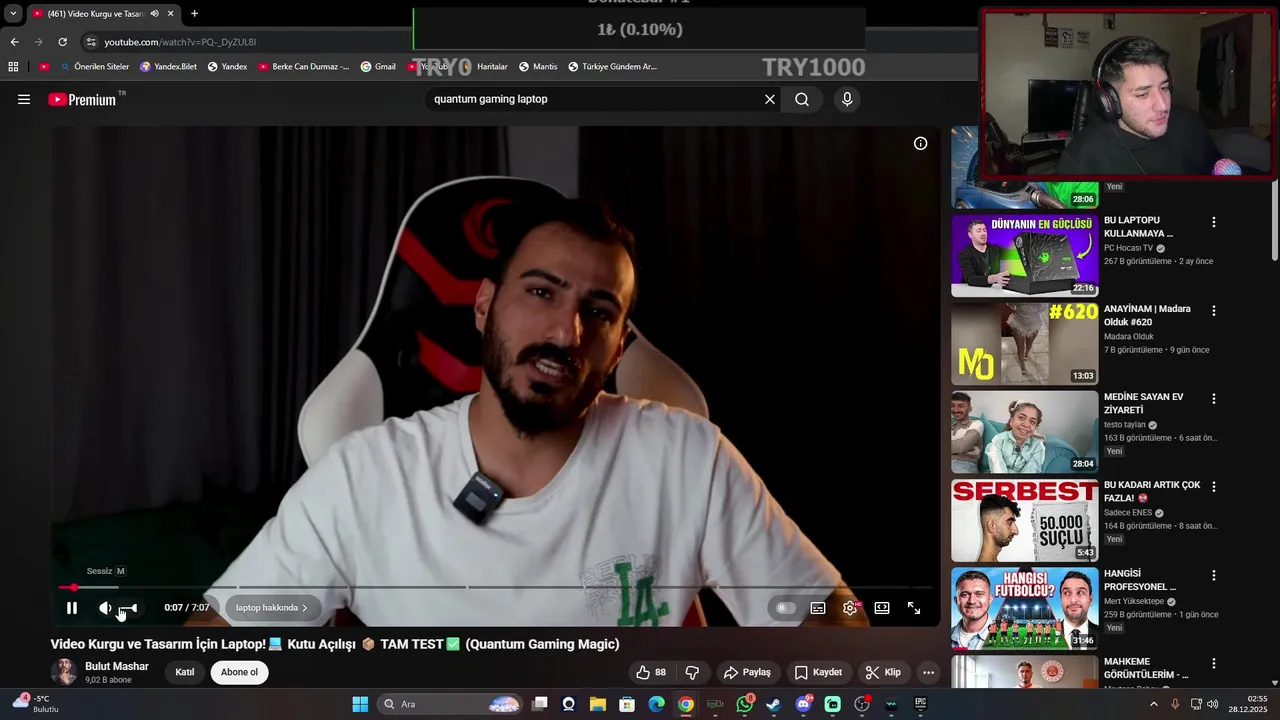Open the 'ANAYİNAM | Madara Olduk #620' title
This screenshot has height=720, width=1280.
(1147, 315)
